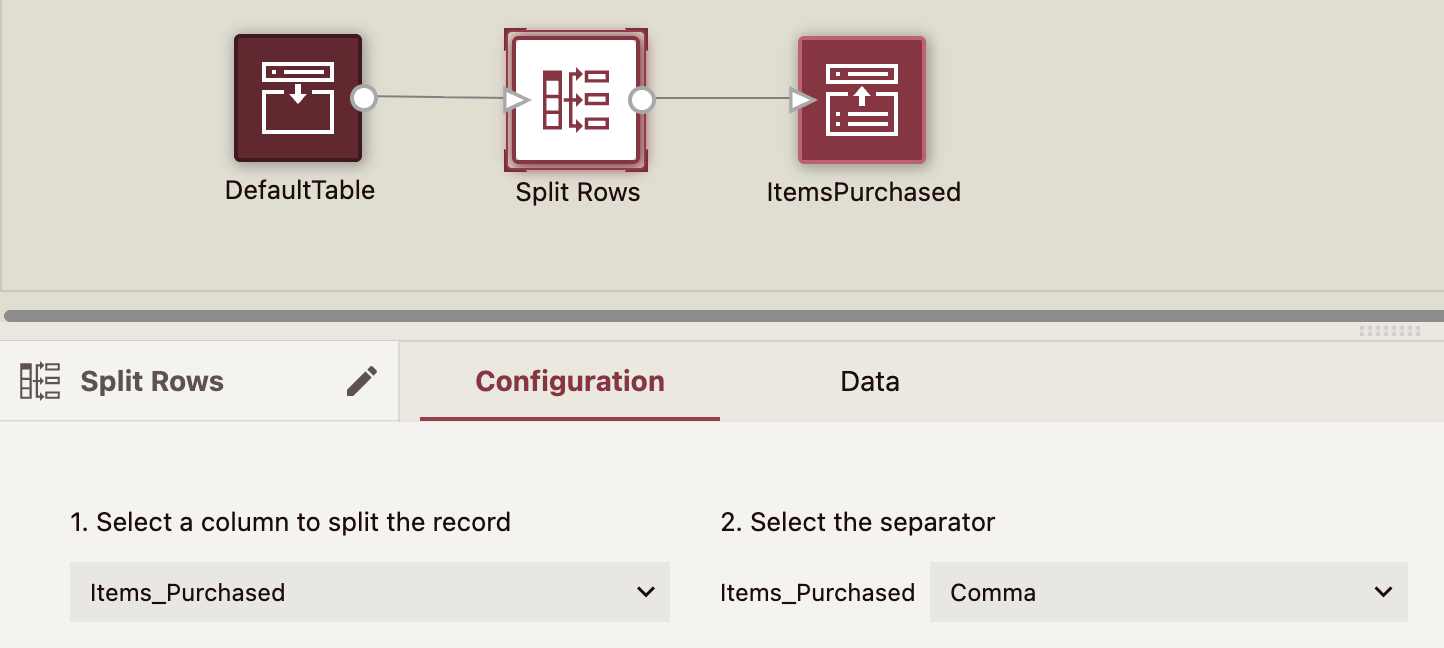Click the output port circle of Split Rows

[642, 99]
